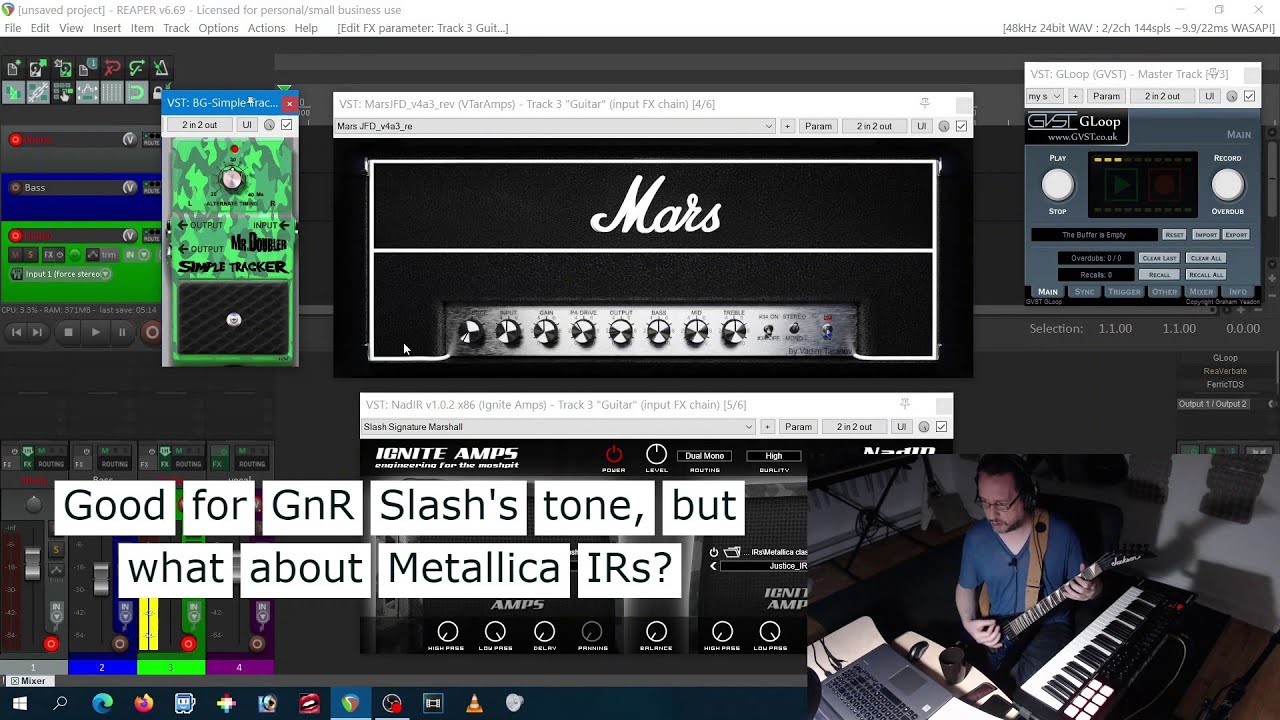
Task: Click UI button in Simple Tracker window
Action: [x=247, y=125]
